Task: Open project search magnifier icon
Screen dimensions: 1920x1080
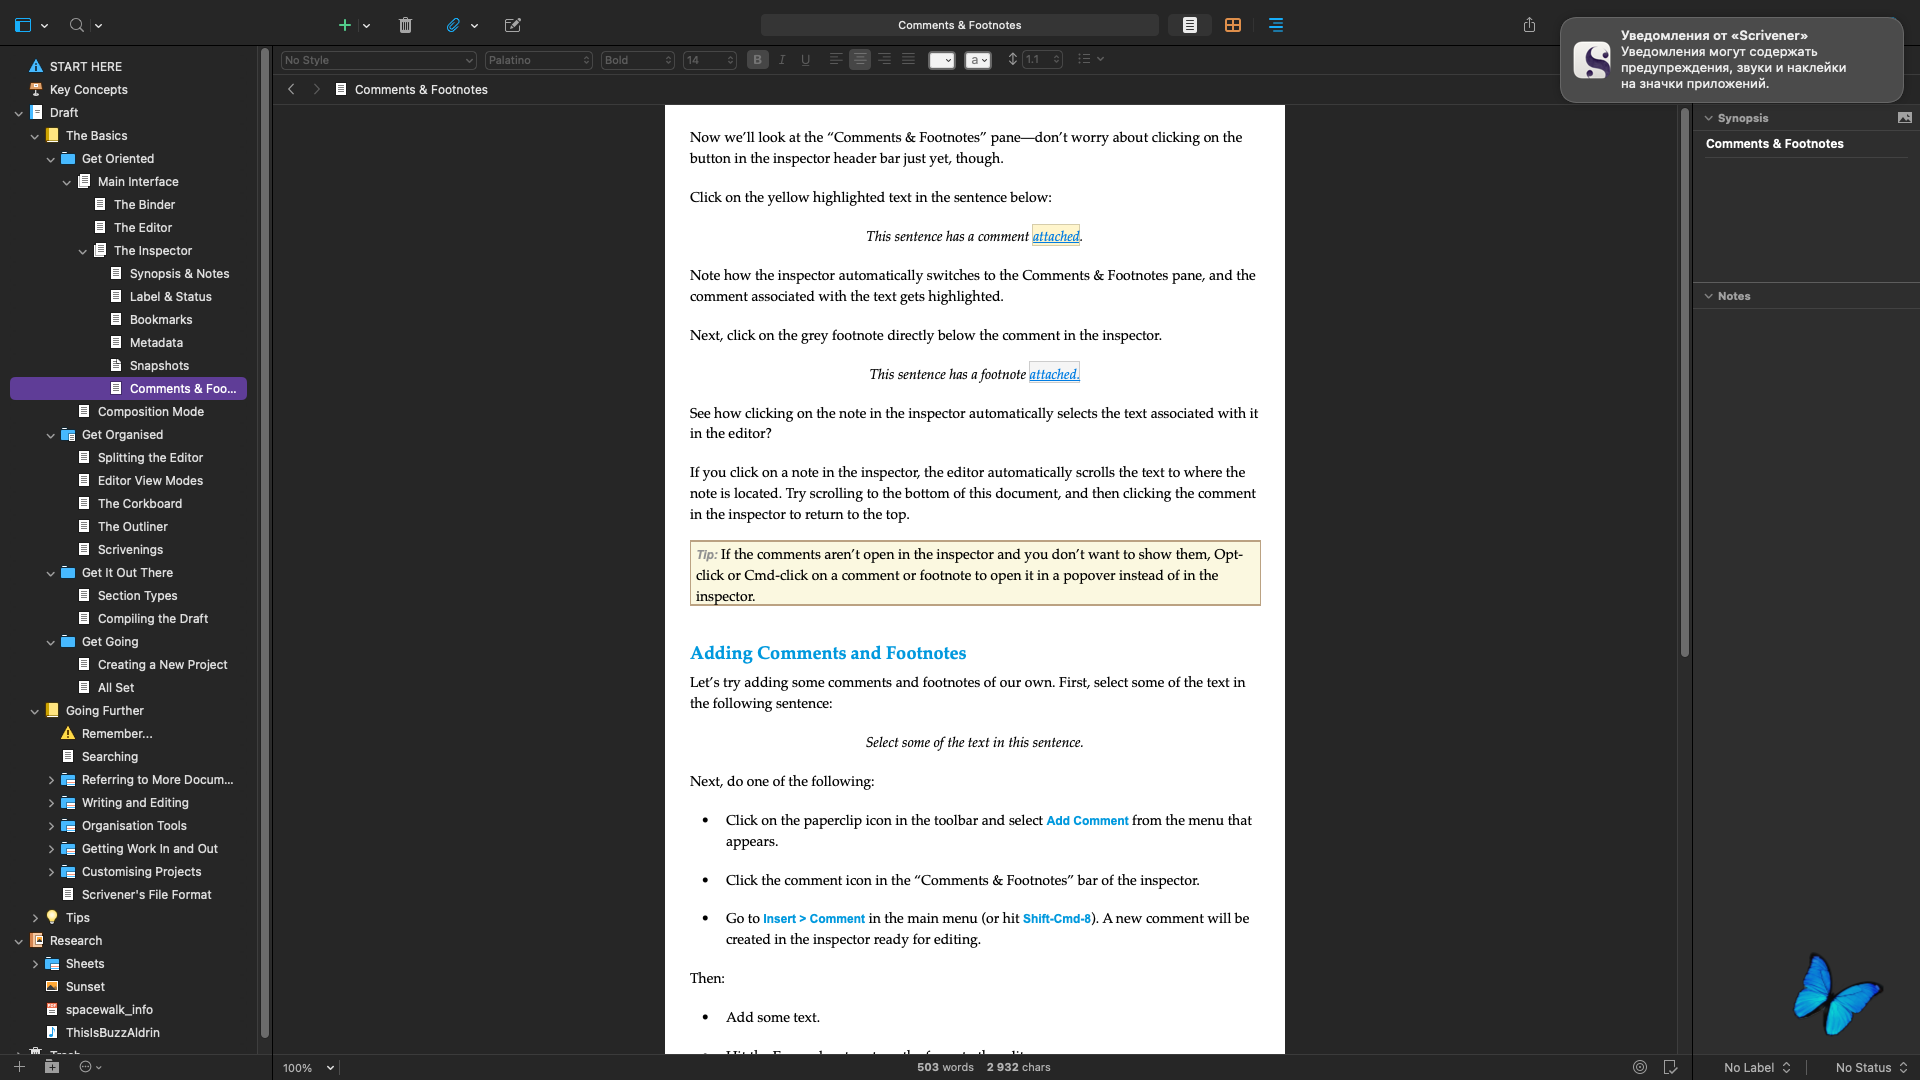Action: 77,25
